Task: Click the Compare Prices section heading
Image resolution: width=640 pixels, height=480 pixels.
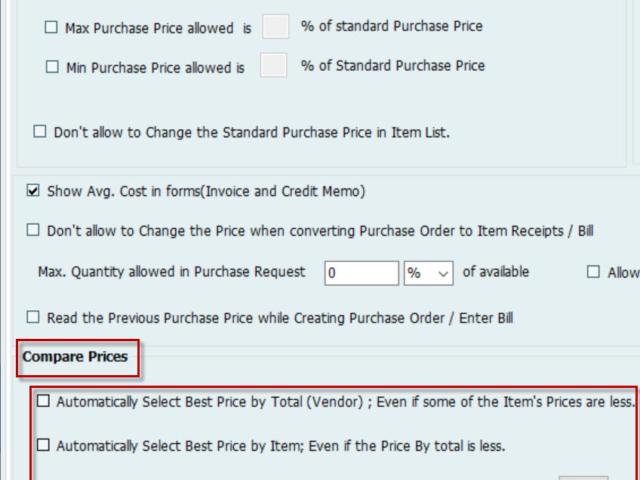Action: pyautogui.click(x=78, y=357)
